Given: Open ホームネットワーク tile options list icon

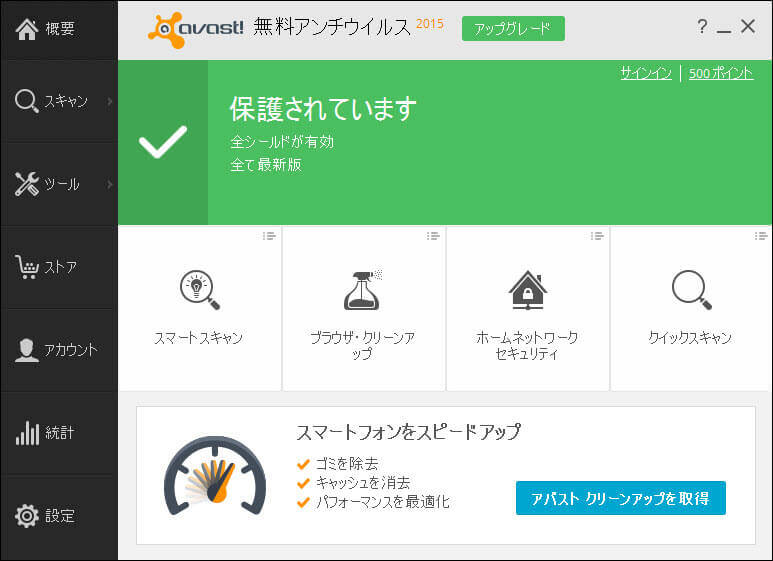Looking at the screenshot, I should [597, 236].
